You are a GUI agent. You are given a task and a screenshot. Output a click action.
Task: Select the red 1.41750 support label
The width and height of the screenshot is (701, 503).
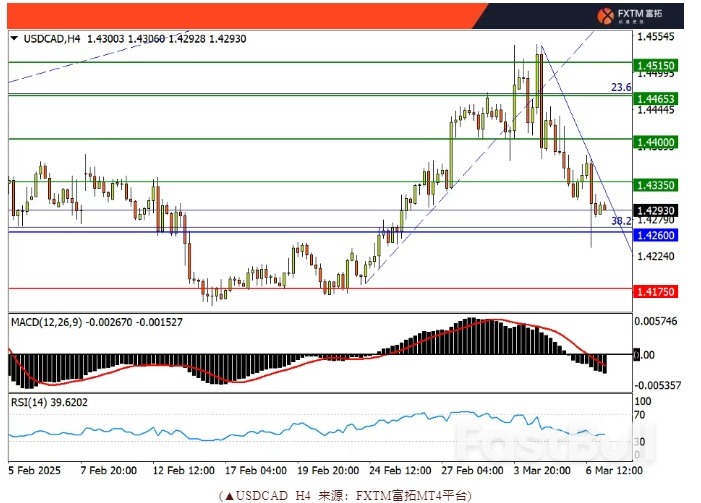point(656,290)
